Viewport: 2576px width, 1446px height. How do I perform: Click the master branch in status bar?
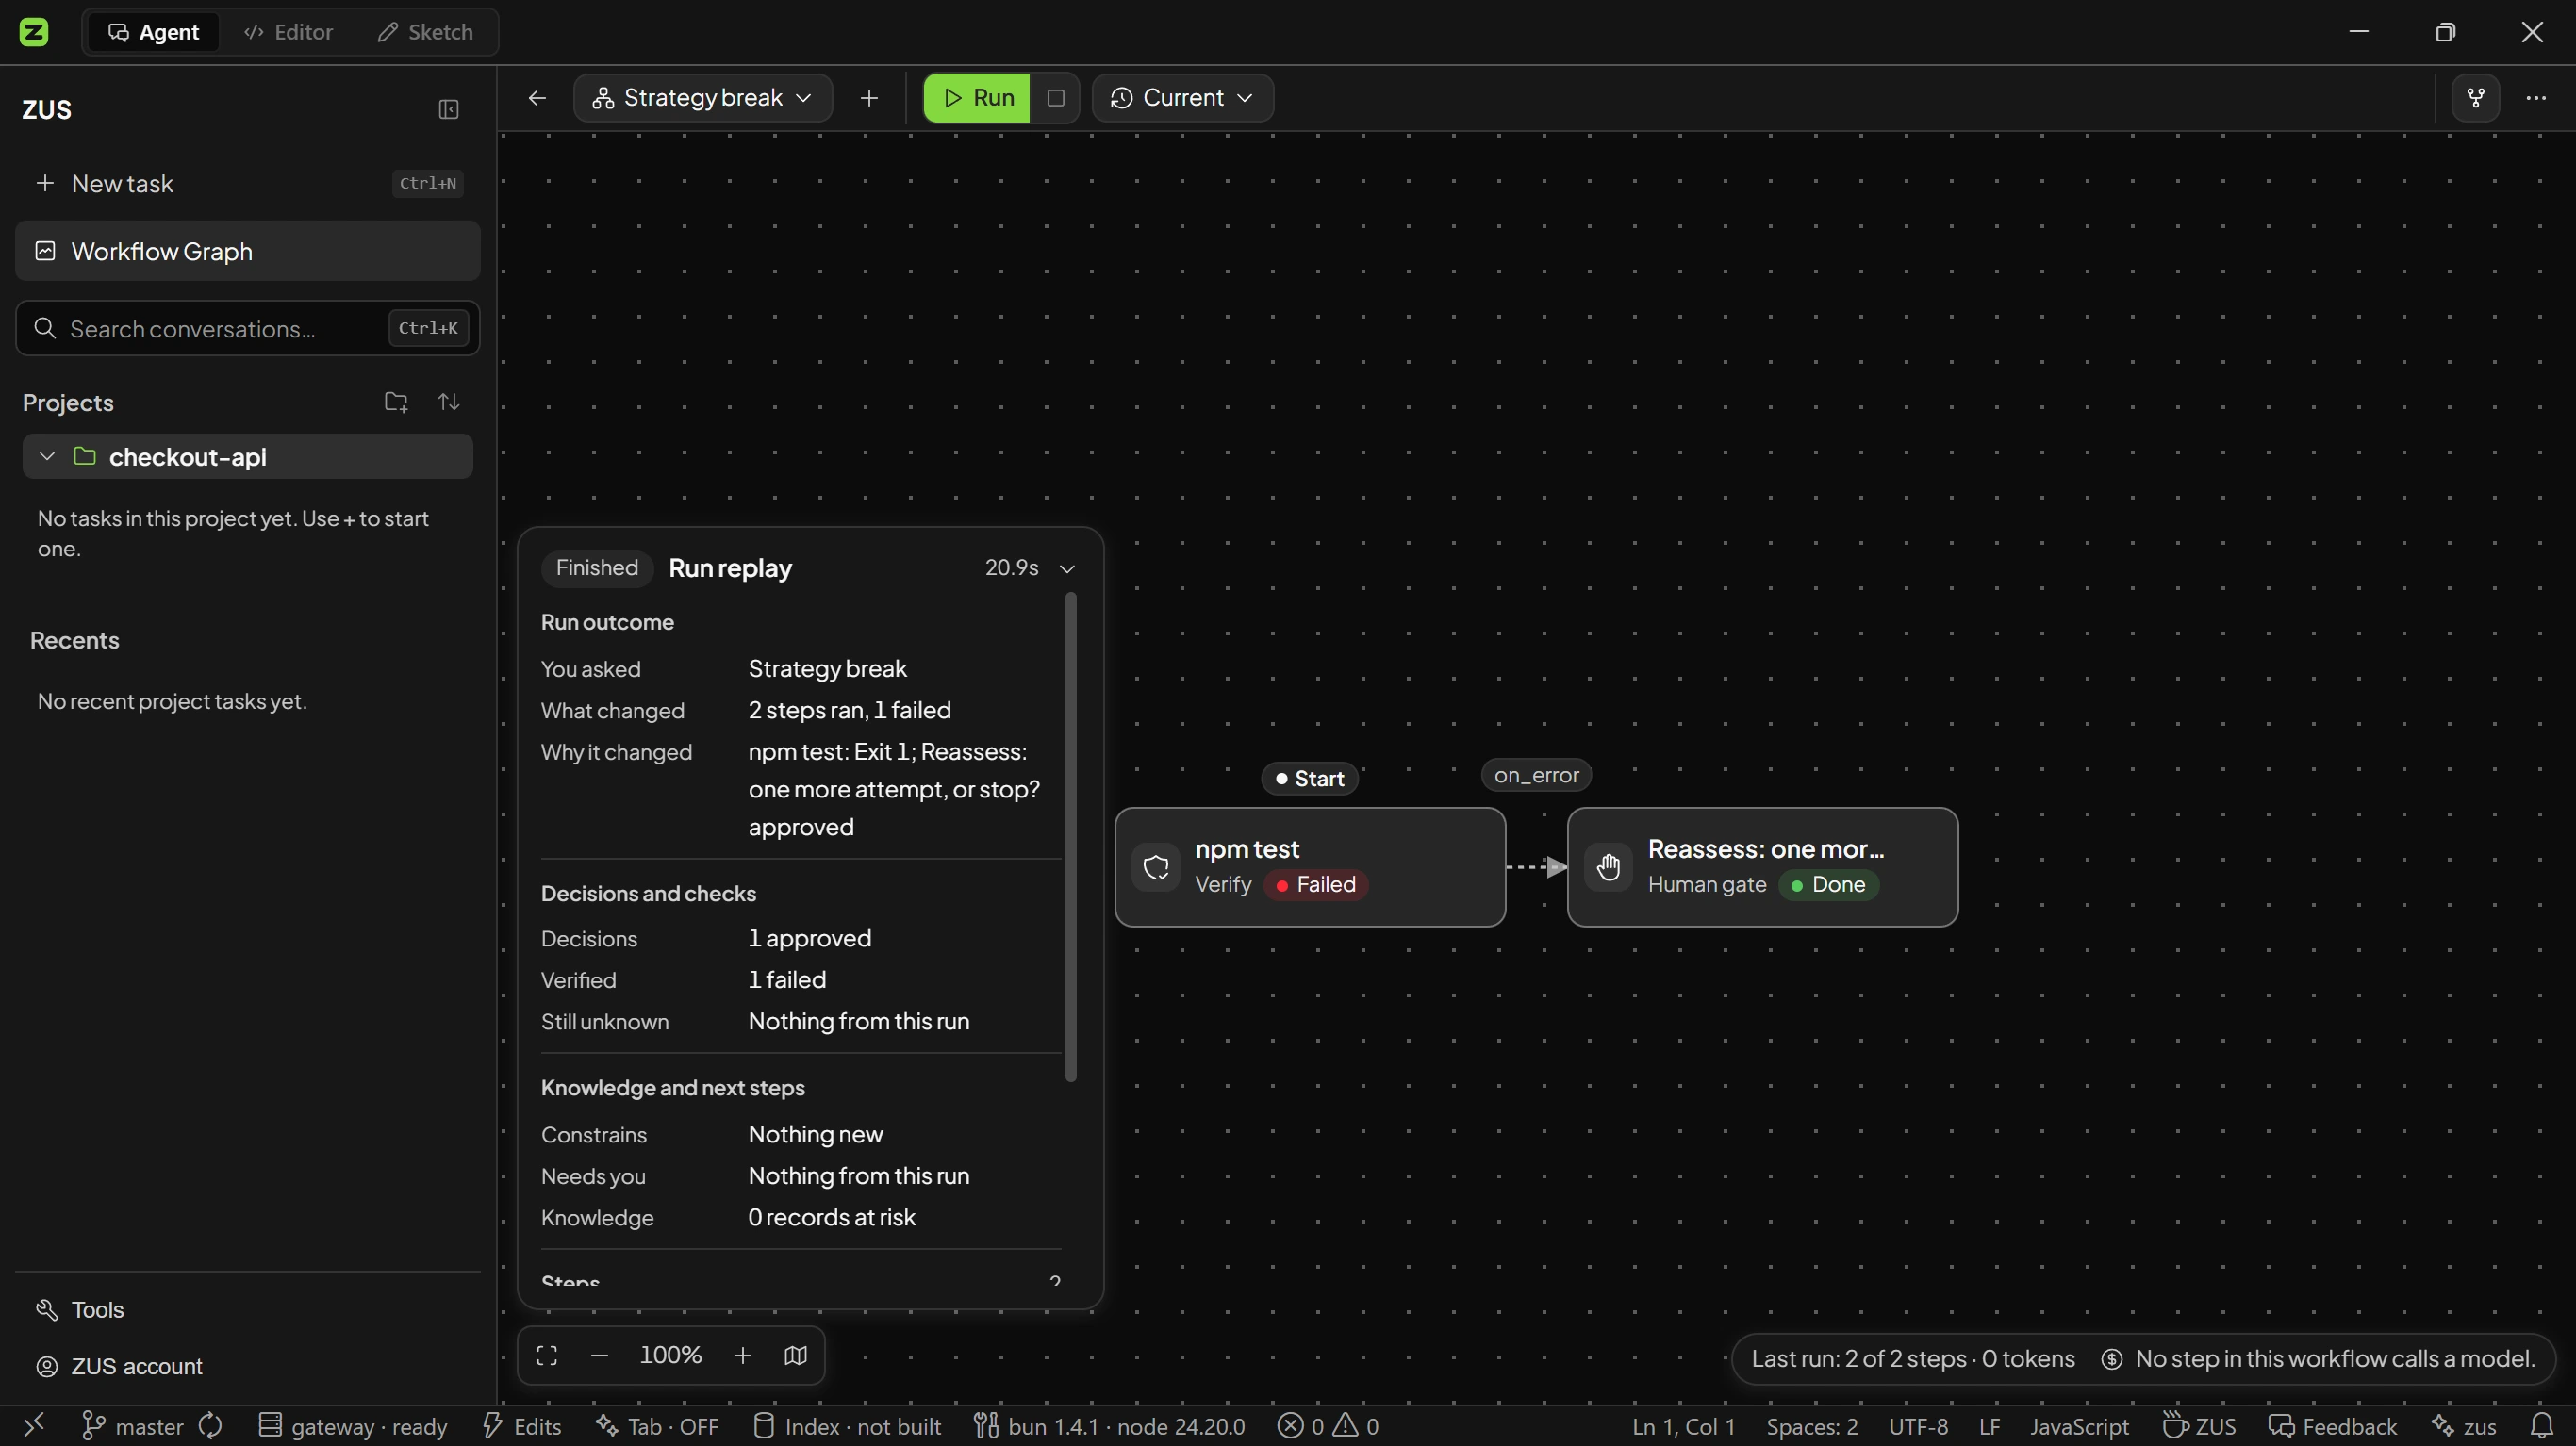pyautogui.click(x=133, y=1426)
